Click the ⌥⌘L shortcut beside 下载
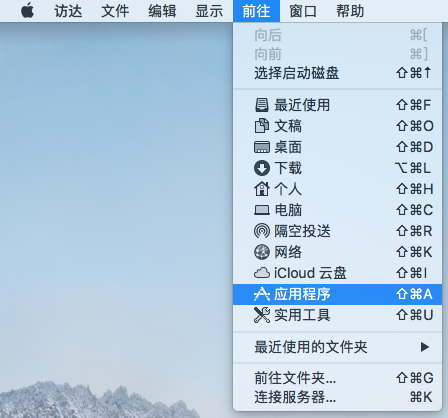 click(x=413, y=168)
